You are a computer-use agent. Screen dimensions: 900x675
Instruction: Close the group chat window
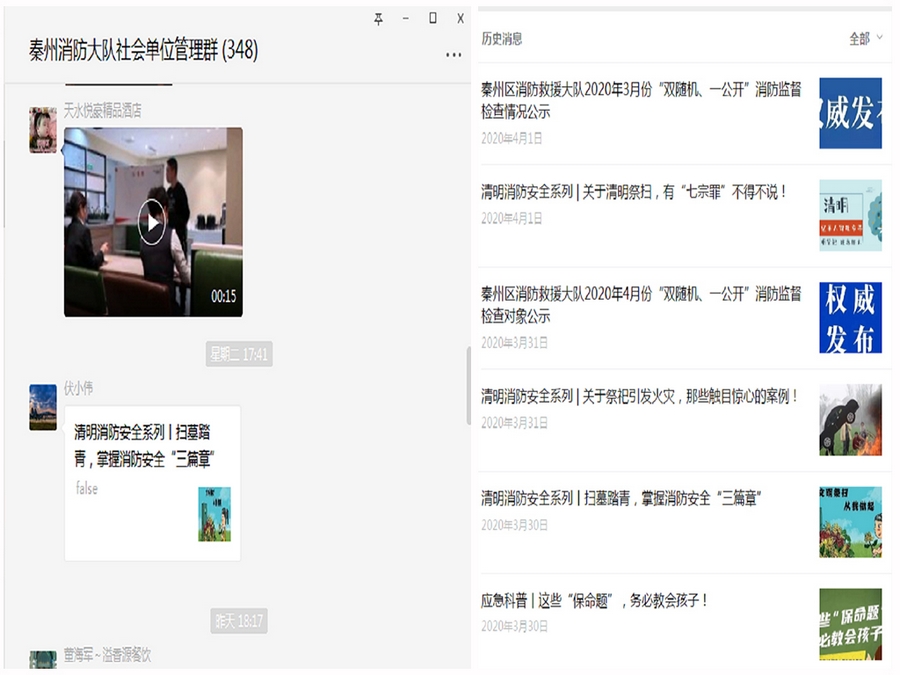point(460,18)
